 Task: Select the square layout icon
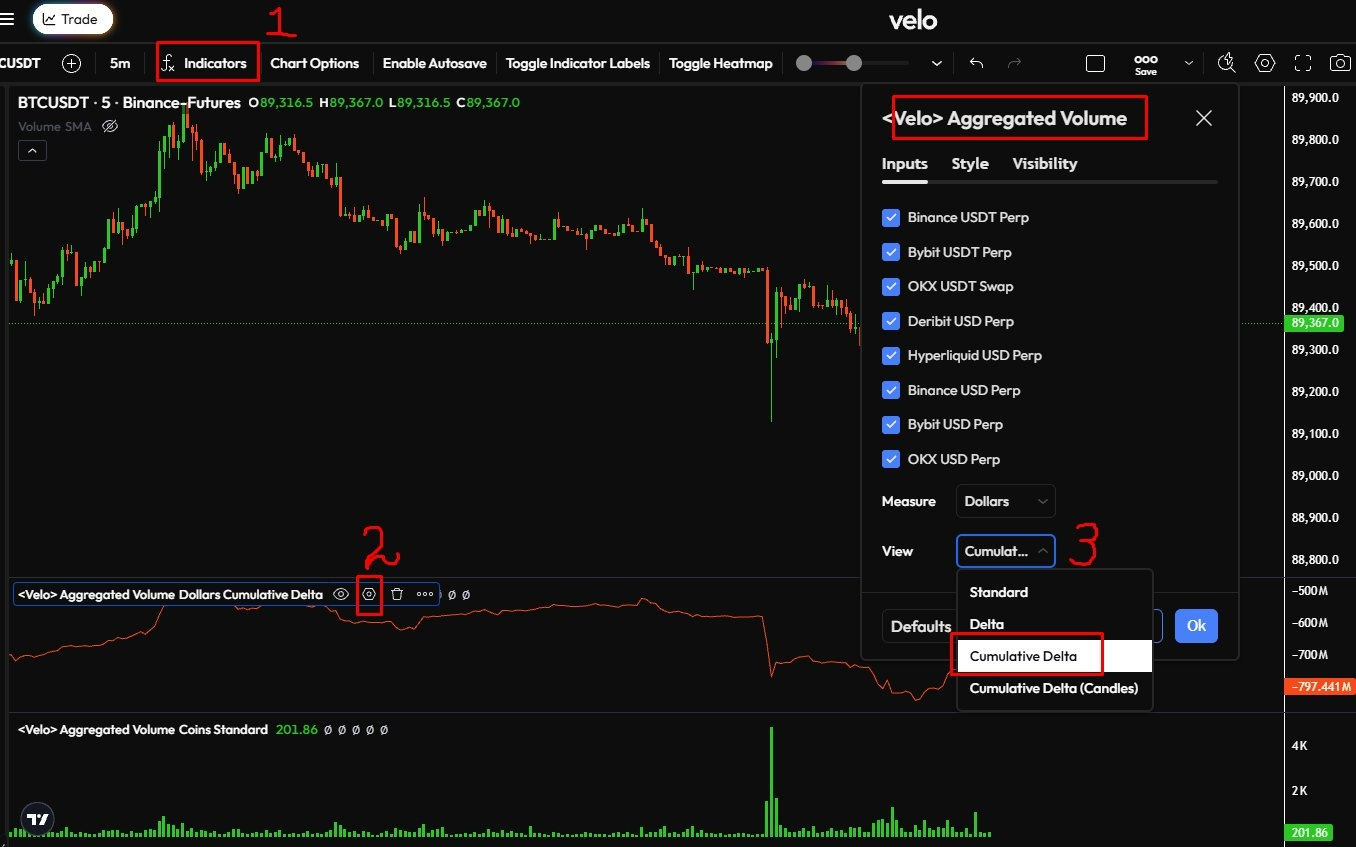pyautogui.click(x=1095, y=63)
